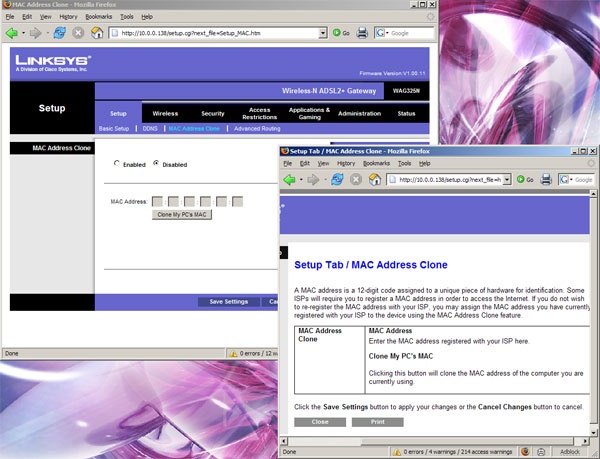Click URL address bar in rear window
600x459 pixels.
218,33
